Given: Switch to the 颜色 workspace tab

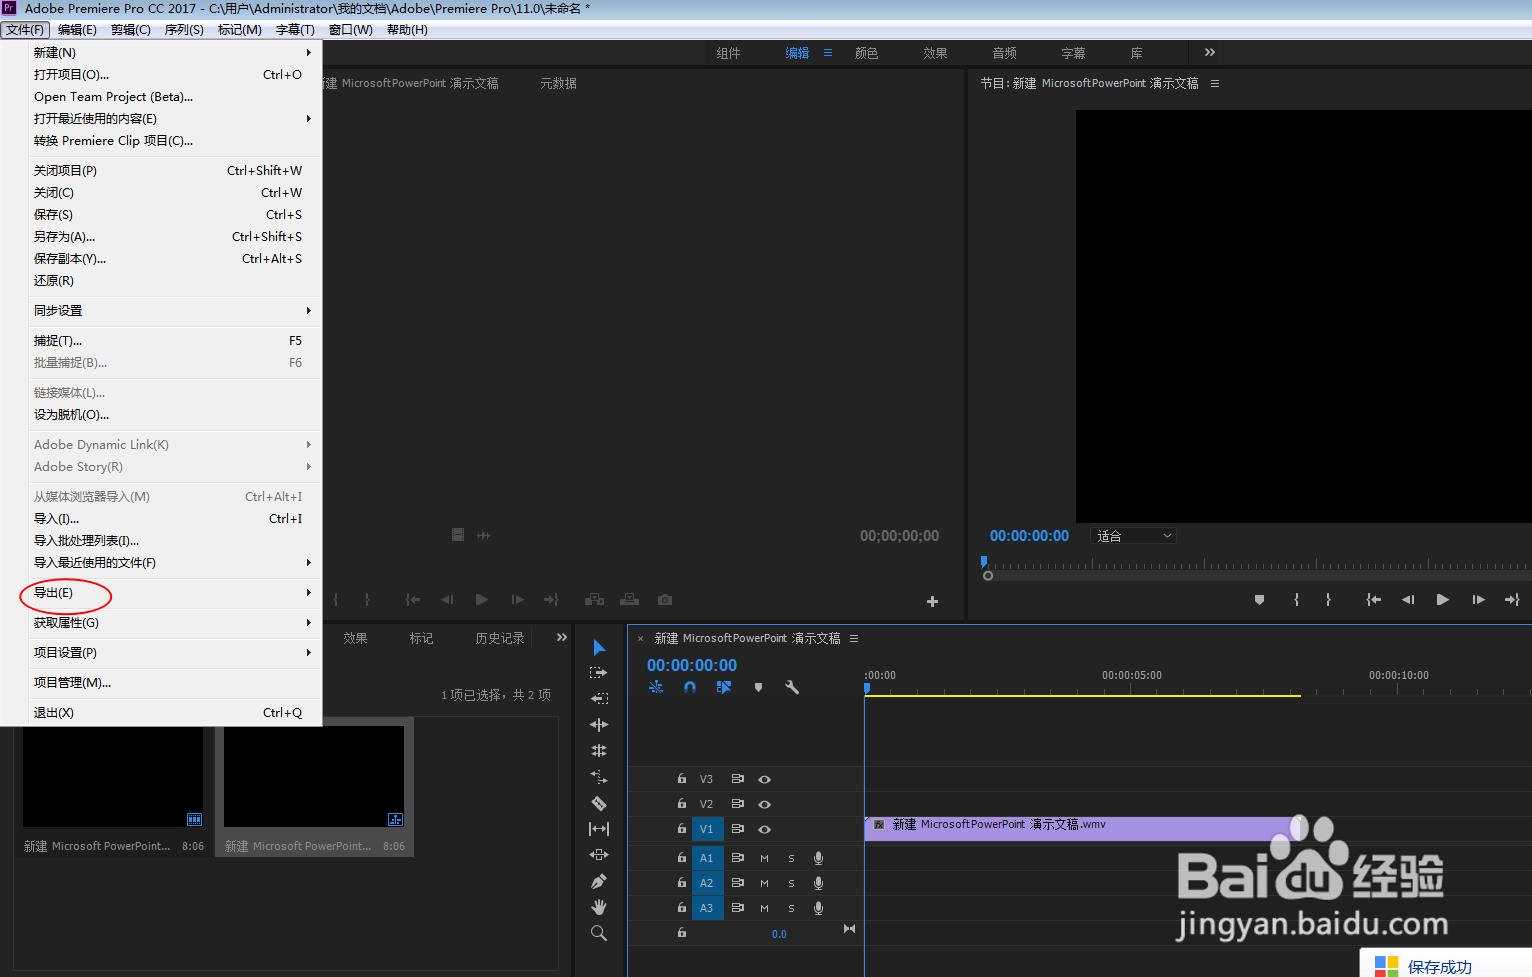Looking at the screenshot, I should coord(866,52).
